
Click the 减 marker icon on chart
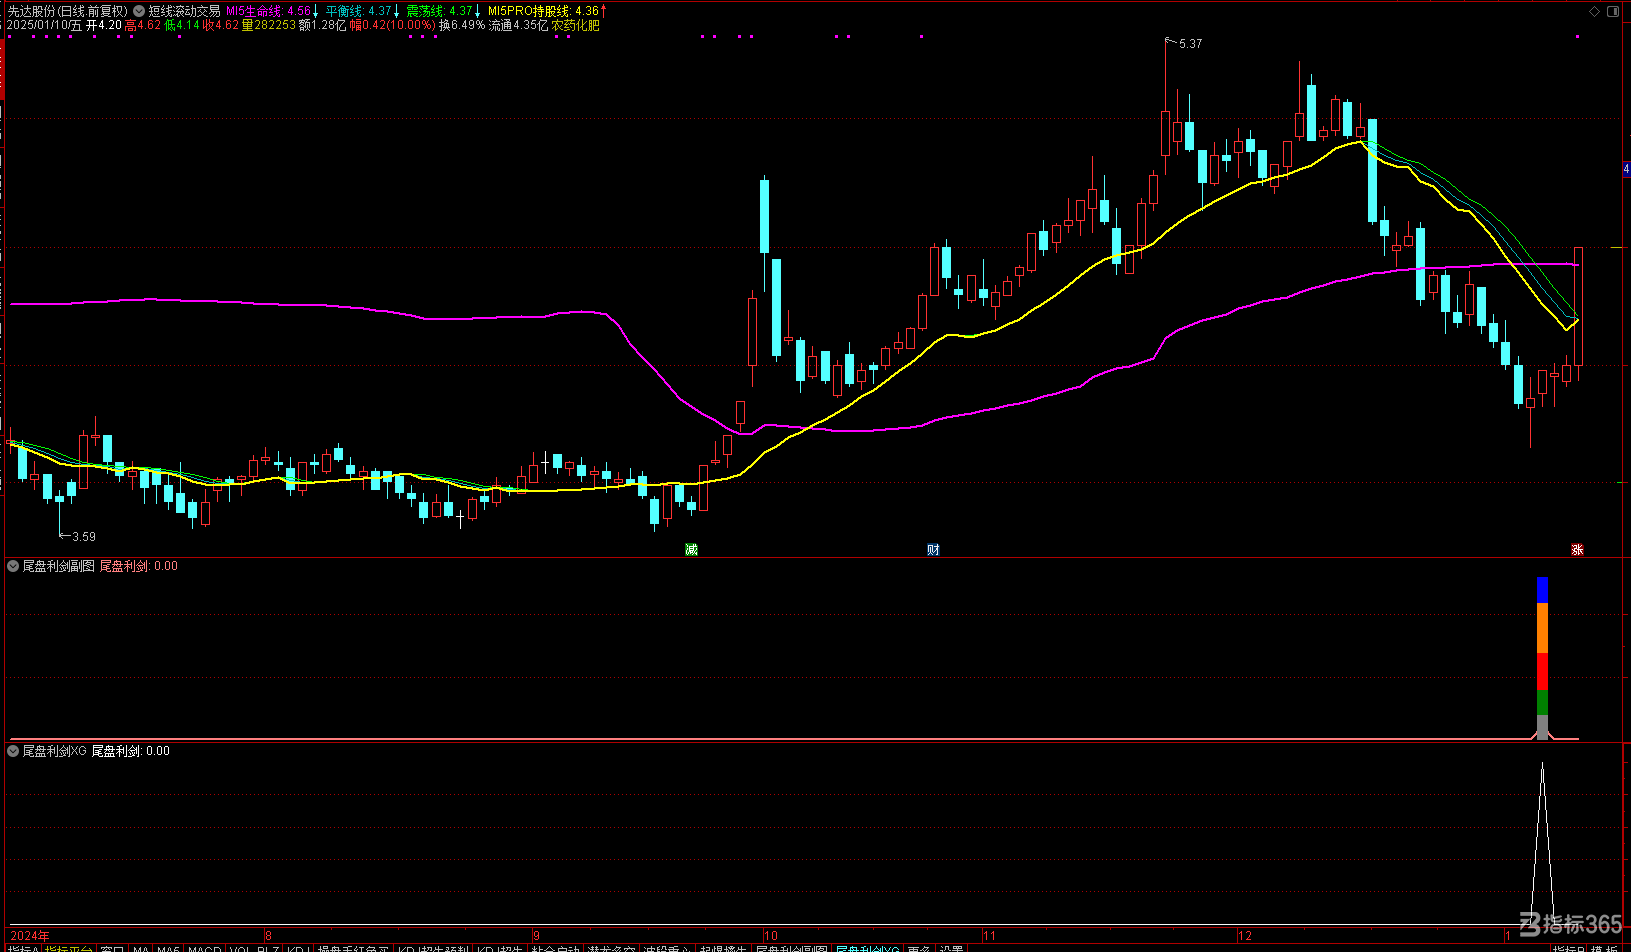[691, 550]
